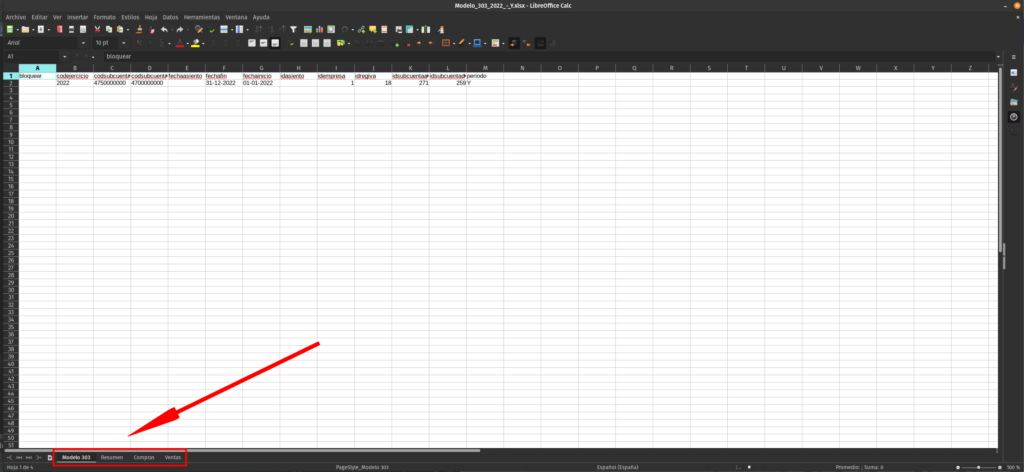Select column header G
Image resolution: width=1024 pixels, height=472 pixels.
260,68
